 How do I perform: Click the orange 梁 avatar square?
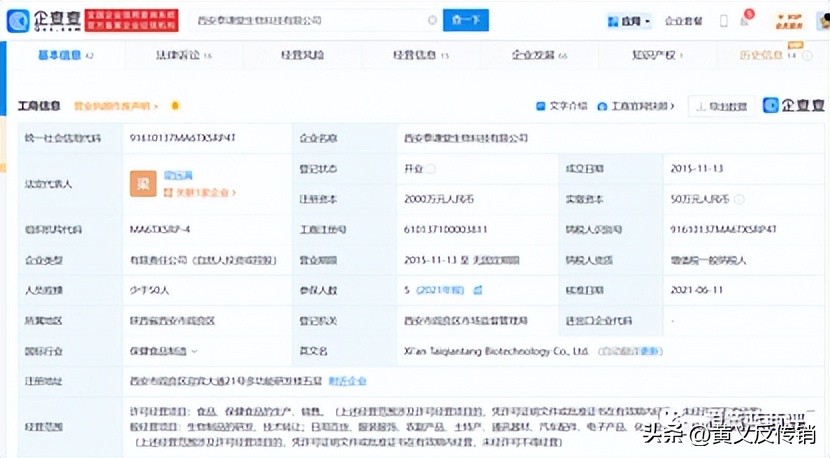click(143, 184)
